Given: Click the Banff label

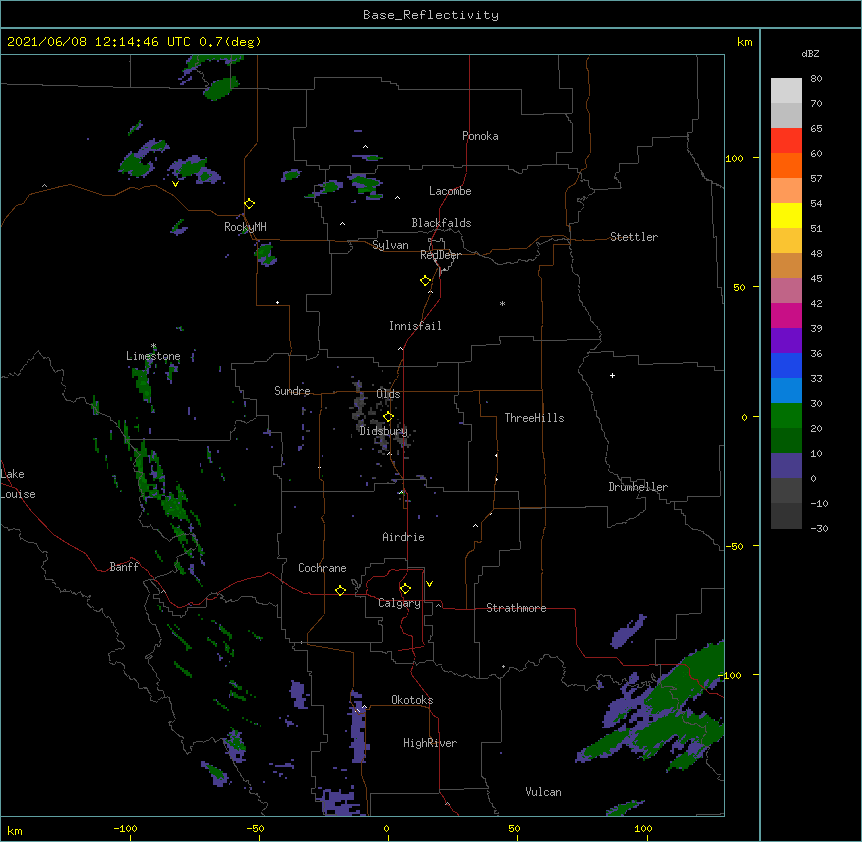Looking at the screenshot, I should tap(124, 567).
